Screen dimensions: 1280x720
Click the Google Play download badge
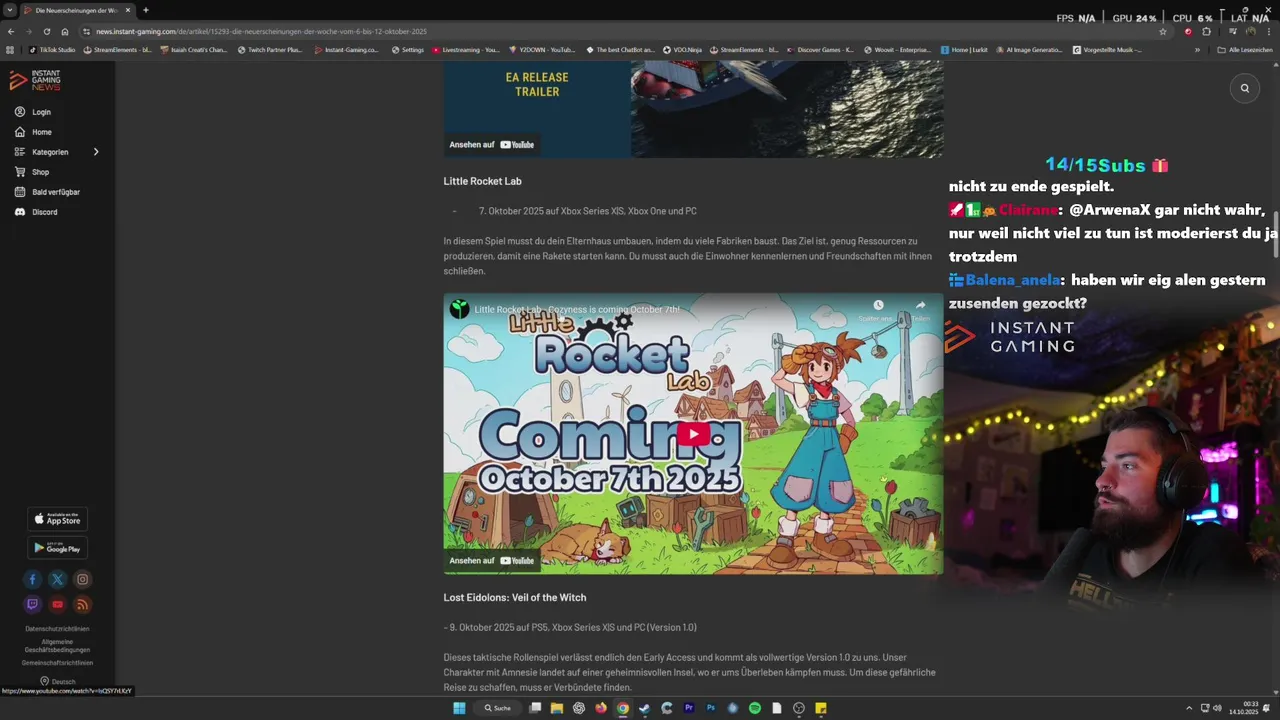[x=57, y=547]
